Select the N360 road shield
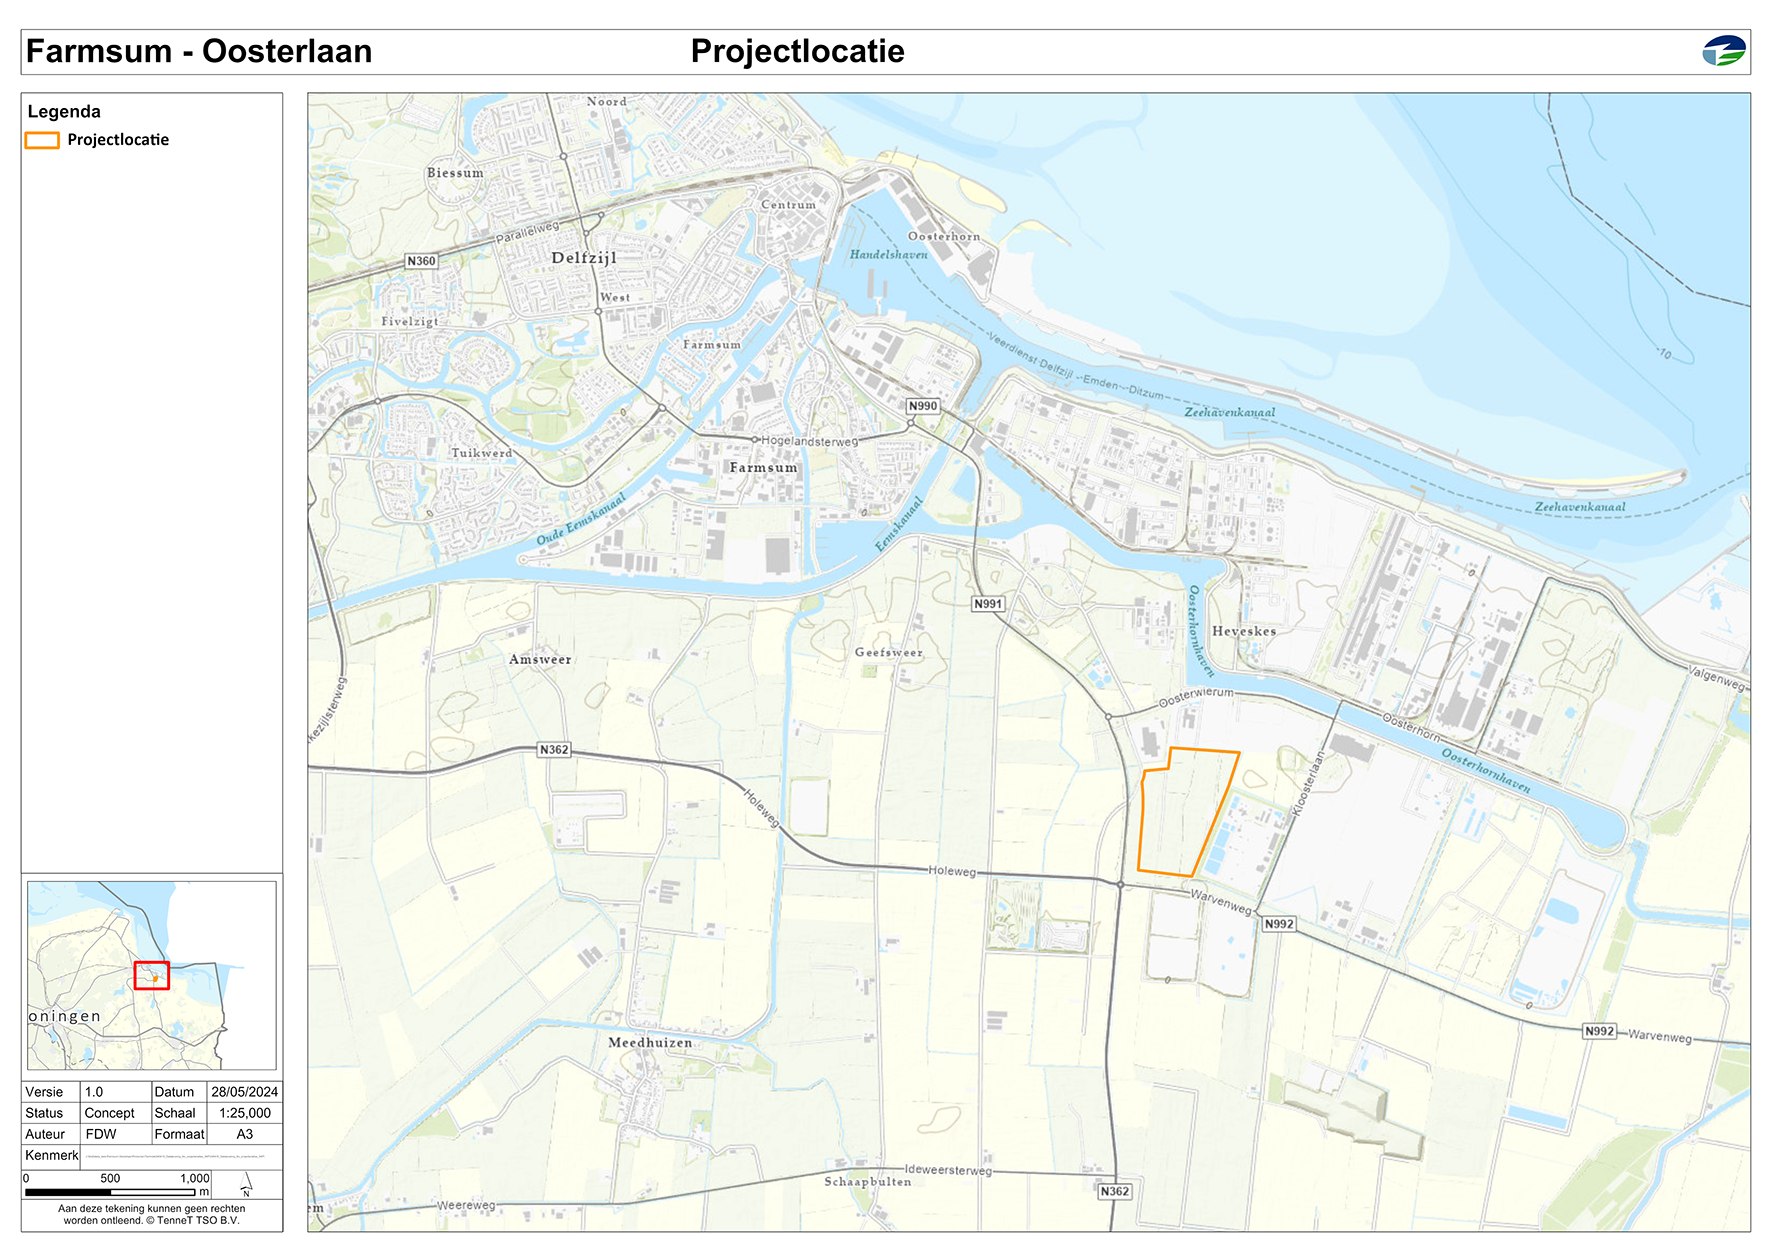This screenshot has height=1253, width=1772. click(x=421, y=261)
